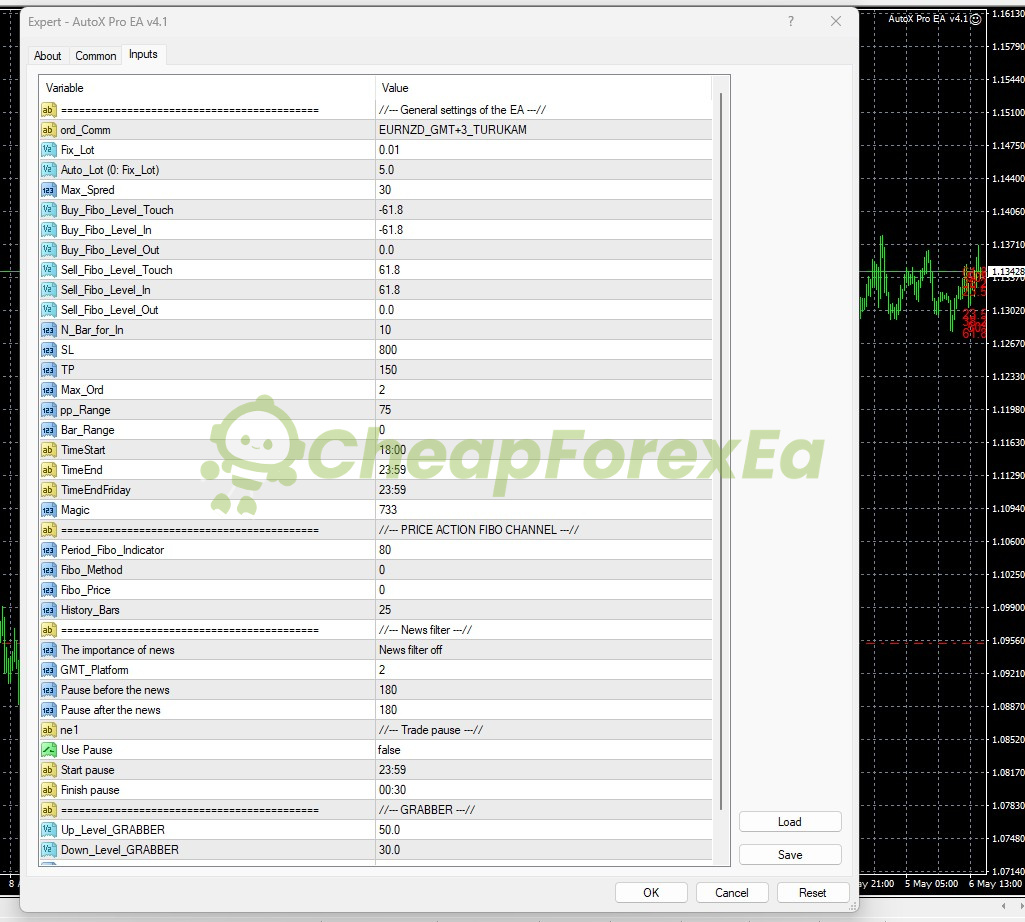1025x922 pixels.
Task: Click the integer icon beside N_Bar_for_In
Action: [x=49, y=330]
